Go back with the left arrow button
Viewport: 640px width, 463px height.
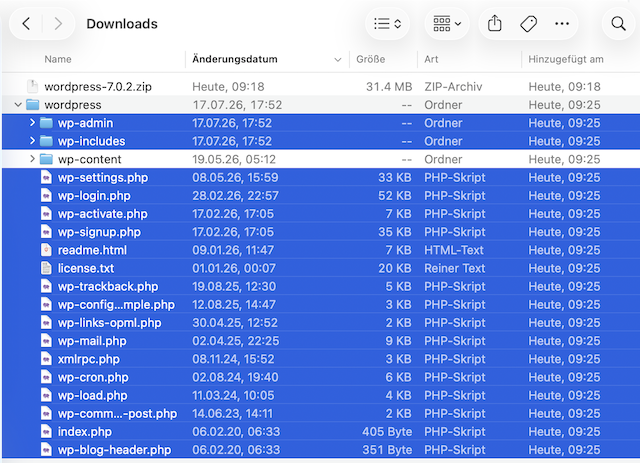pyautogui.click(x=27, y=24)
